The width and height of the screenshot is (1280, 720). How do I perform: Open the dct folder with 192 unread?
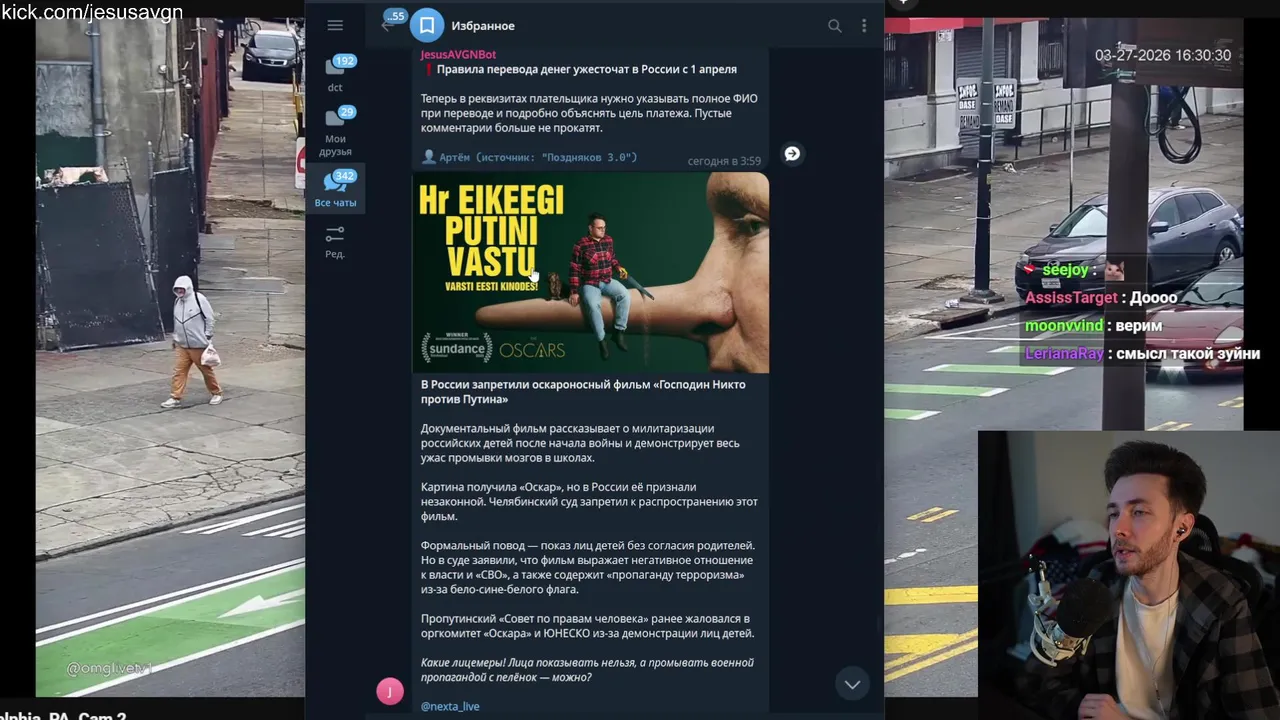pos(336,73)
